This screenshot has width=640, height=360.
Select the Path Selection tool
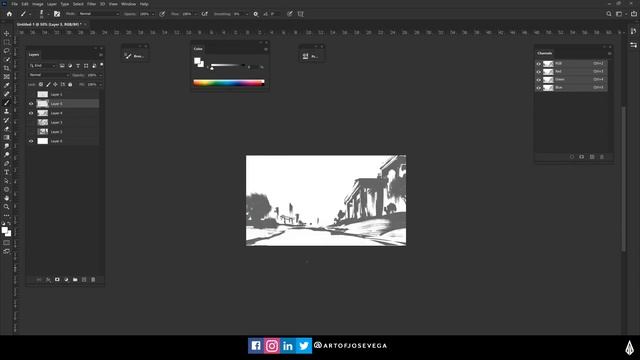pyautogui.click(x=7, y=180)
